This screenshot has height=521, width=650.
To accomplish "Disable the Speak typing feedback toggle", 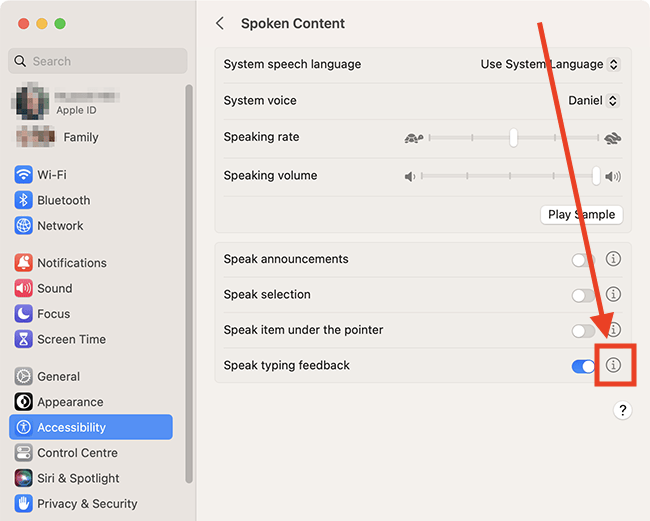I will click(583, 366).
